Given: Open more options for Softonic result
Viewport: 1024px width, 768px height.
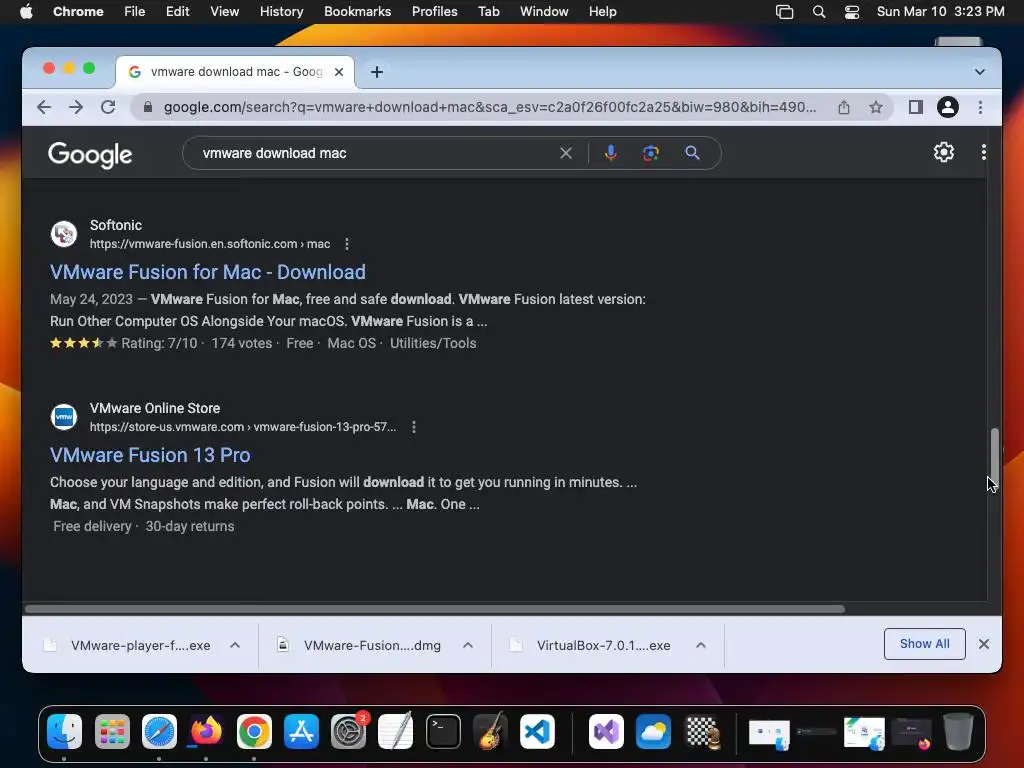Looking at the screenshot, I should coord(347,244).
